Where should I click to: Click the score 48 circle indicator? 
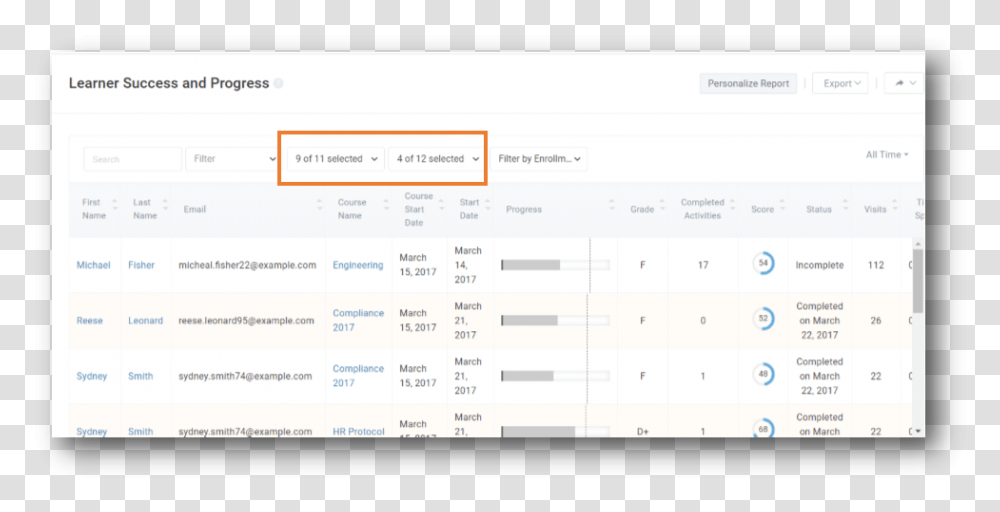[763, 374]
